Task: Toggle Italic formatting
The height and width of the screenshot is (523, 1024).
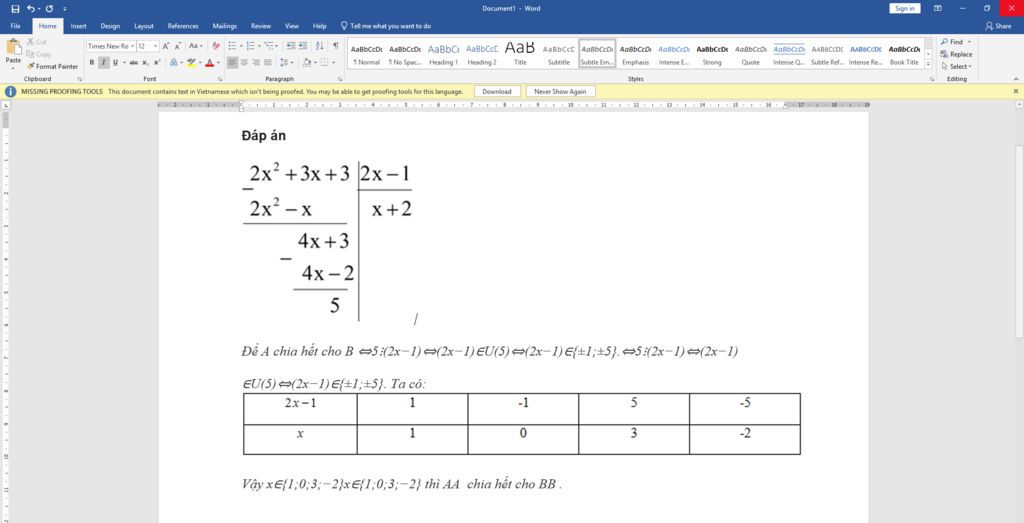Action: (x=103, y=62)
